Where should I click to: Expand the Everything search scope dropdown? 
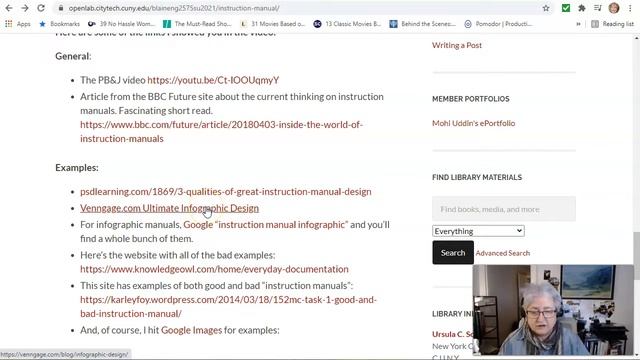coord(478,231)
